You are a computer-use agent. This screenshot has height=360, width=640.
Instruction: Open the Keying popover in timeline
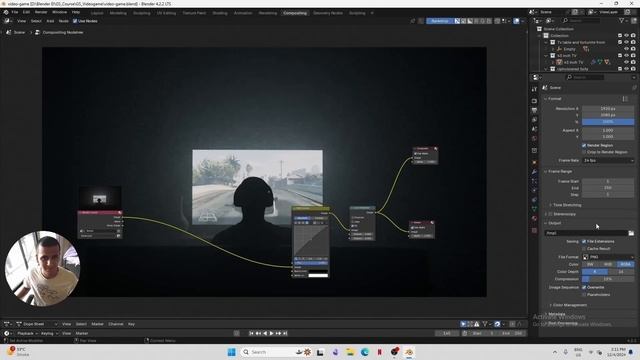[49, 333]
